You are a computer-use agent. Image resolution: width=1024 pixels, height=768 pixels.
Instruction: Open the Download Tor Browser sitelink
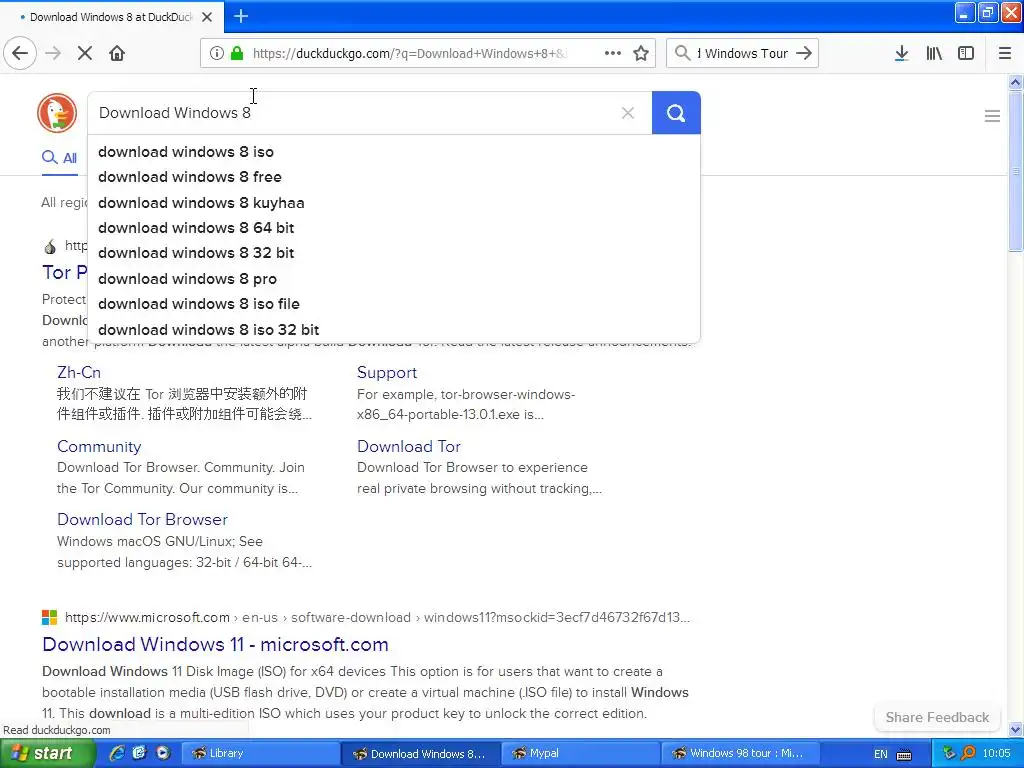coord(142,519)
